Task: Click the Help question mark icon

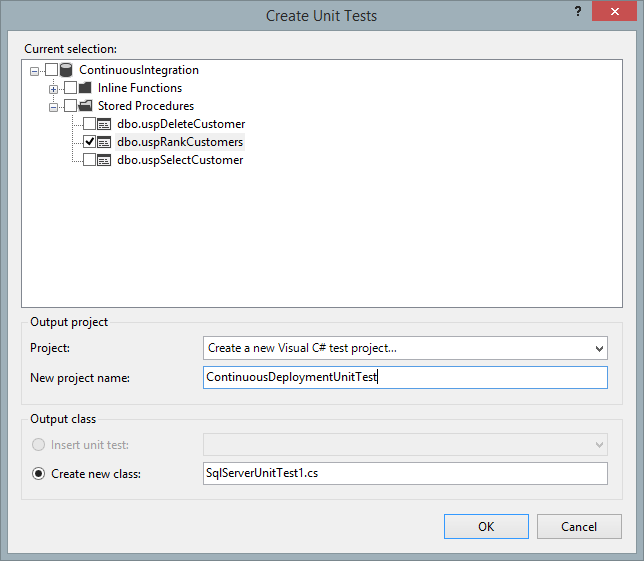Action: [577, 10]
